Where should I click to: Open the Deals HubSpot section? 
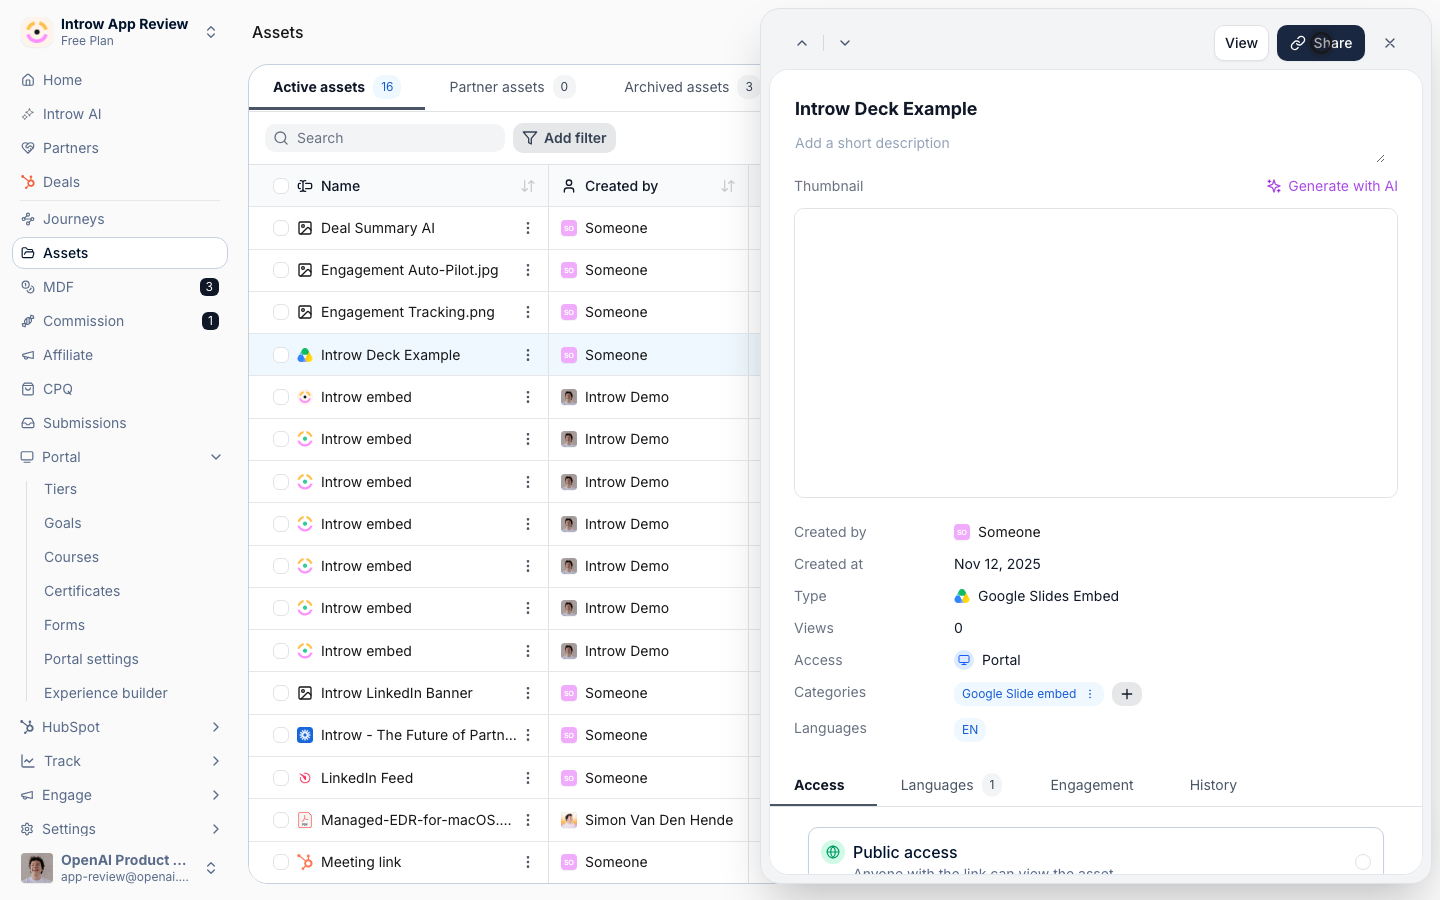pyautogui.click(x=120, y=182)
